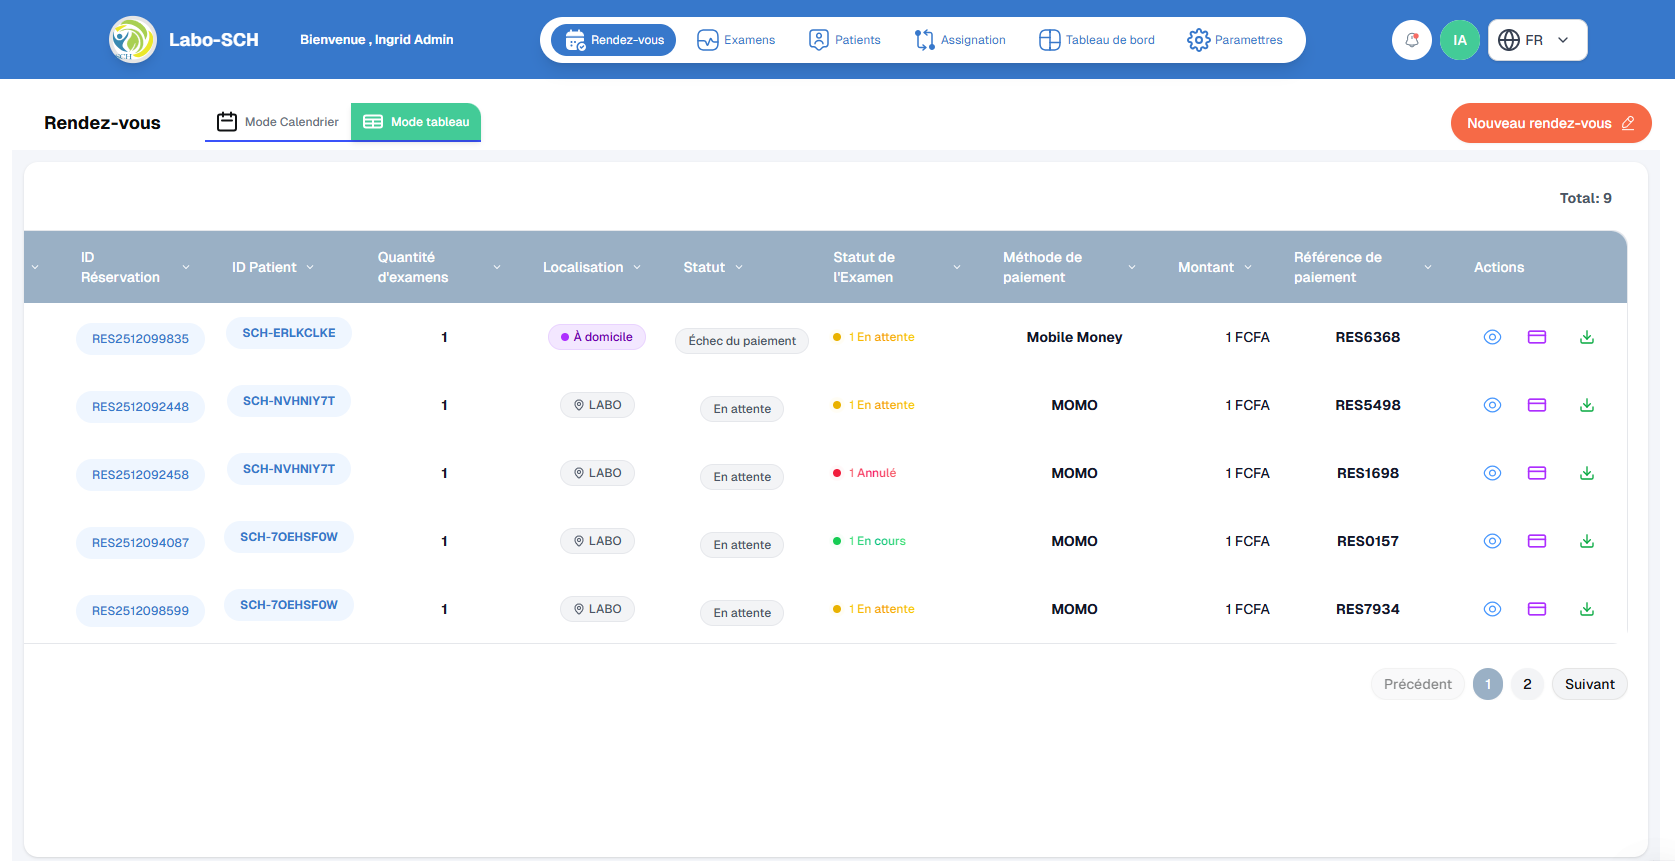The width and height of the screenshot is (1675, 861).
Task: Click the IA user avatar
Action: tap(1459, 40)
